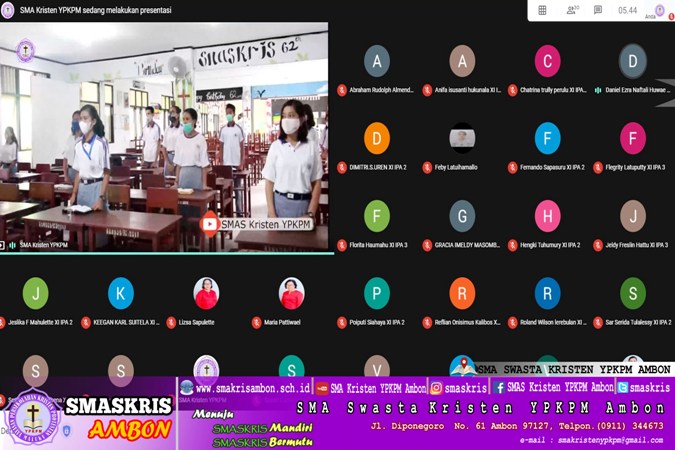
Task: Click Anifa isusanti hukunala's muted mic icon
Action: pos(427,90)
